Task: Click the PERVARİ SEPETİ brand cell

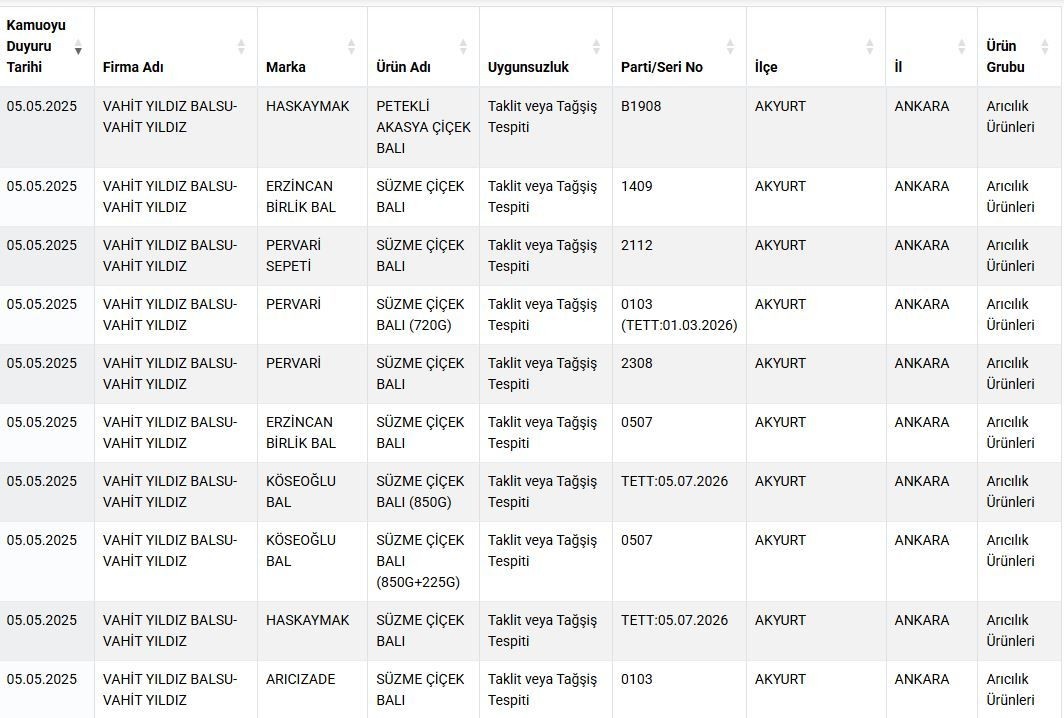Action: 312,256
